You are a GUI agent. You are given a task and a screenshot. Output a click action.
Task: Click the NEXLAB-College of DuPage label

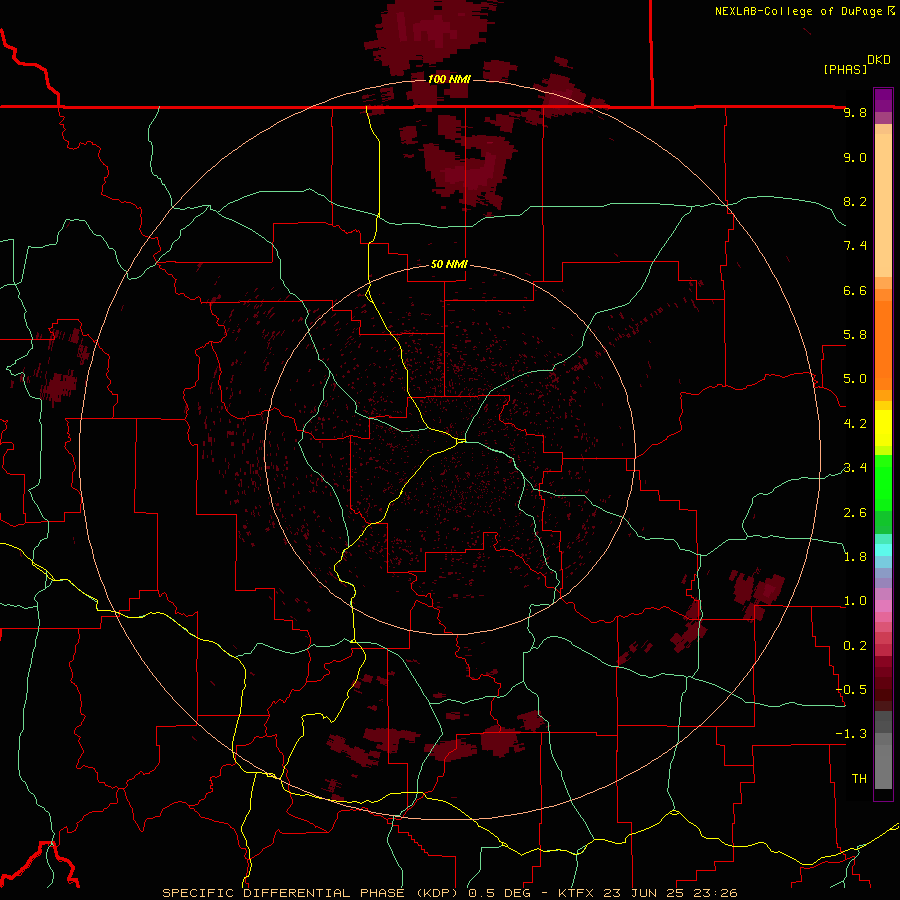coord(798,11)
